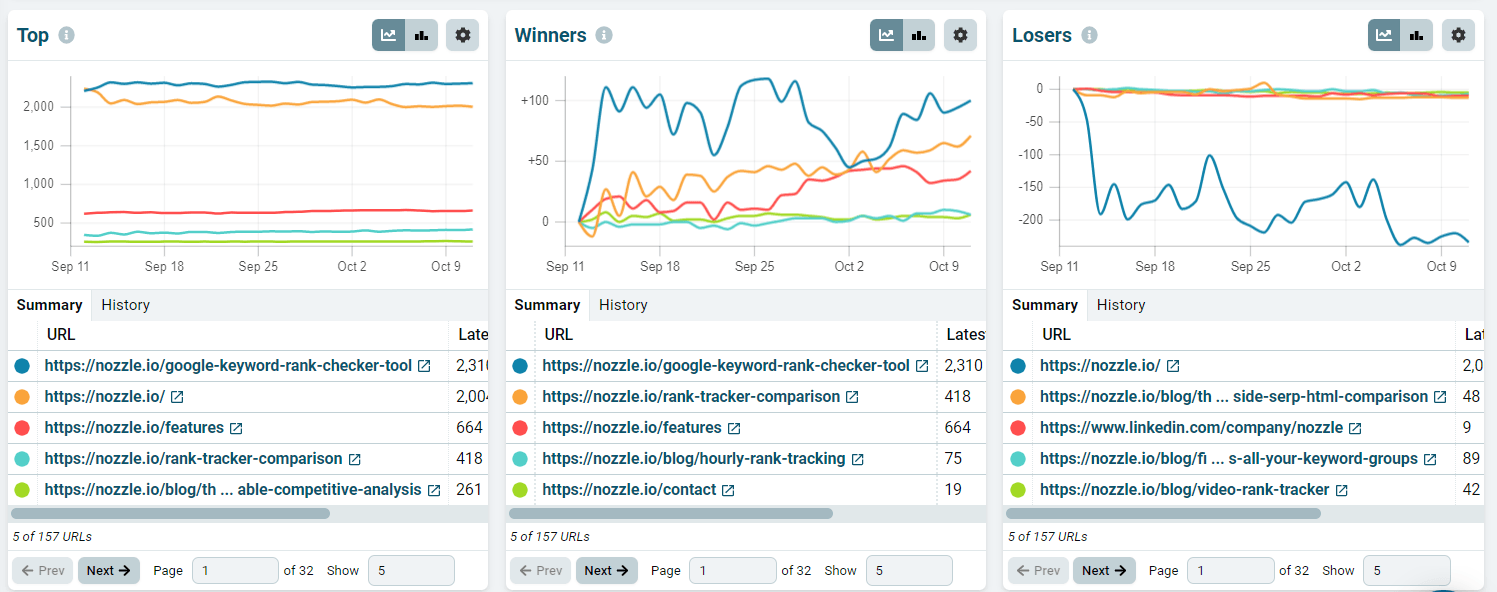Image resolution: width=1497 pixels, height=592 pixels.
Task: Open external link icon for linkedin.com/company/nozzle
Action: pyautogui.click(x=1355, y=428)
